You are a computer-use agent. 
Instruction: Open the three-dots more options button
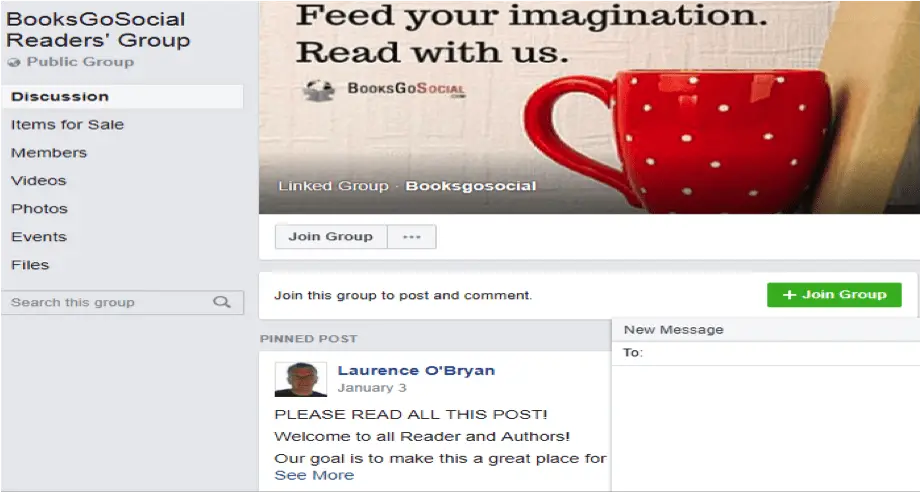(412, 237)
